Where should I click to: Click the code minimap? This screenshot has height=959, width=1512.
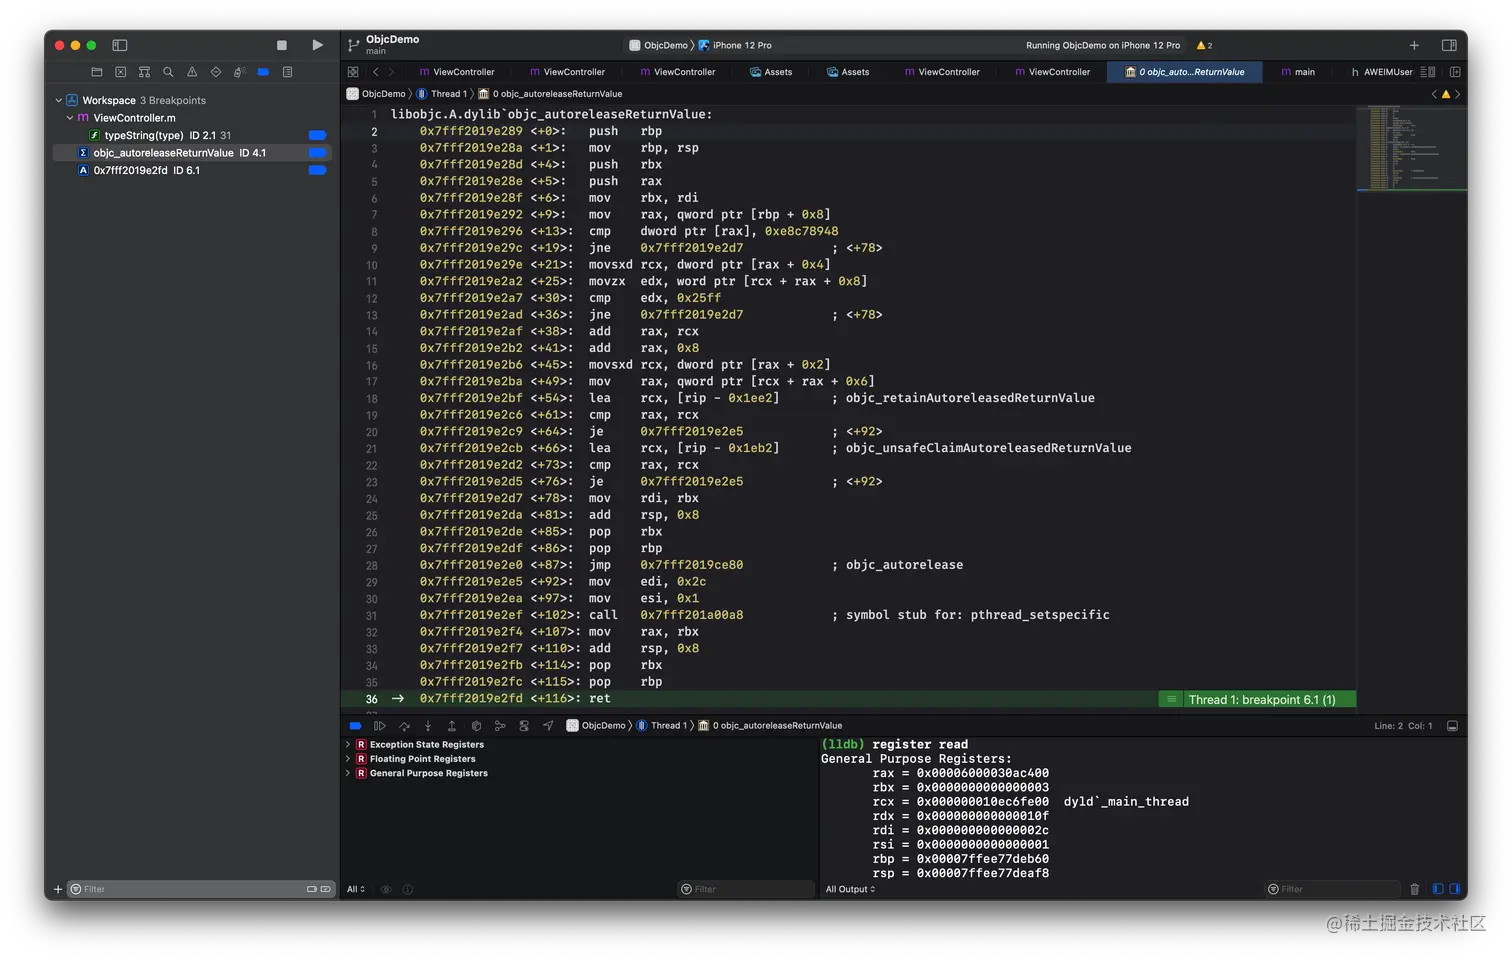1411,148
